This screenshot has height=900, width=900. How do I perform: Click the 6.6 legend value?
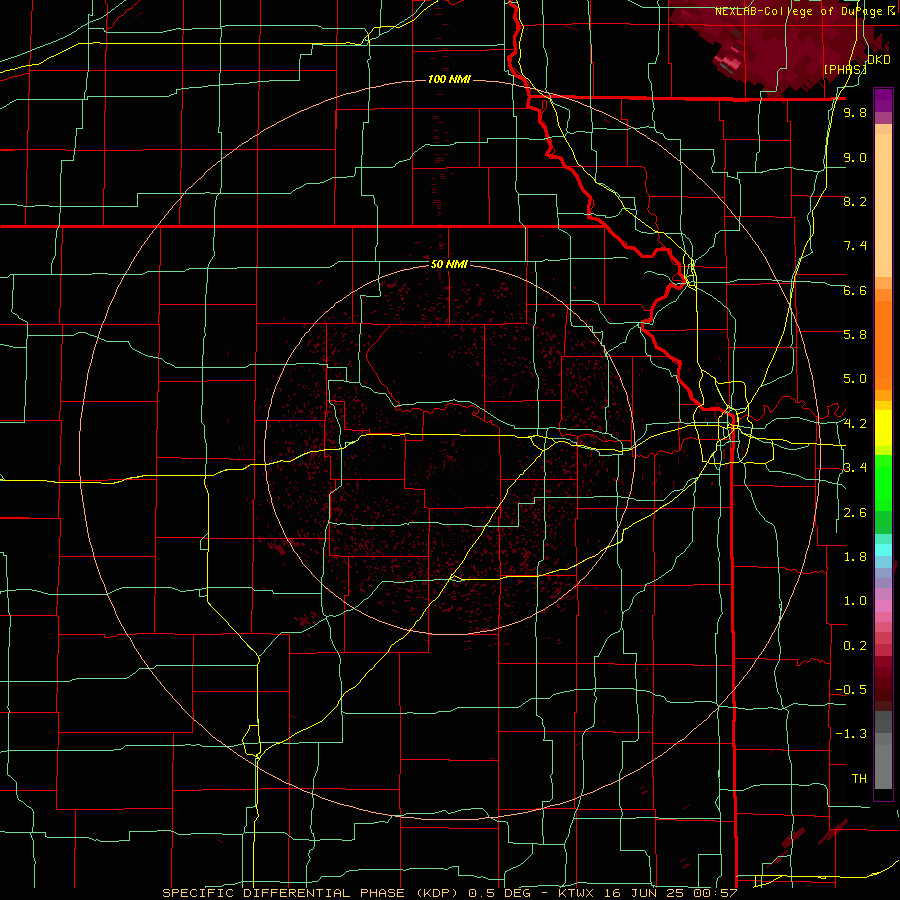point(855,290)
